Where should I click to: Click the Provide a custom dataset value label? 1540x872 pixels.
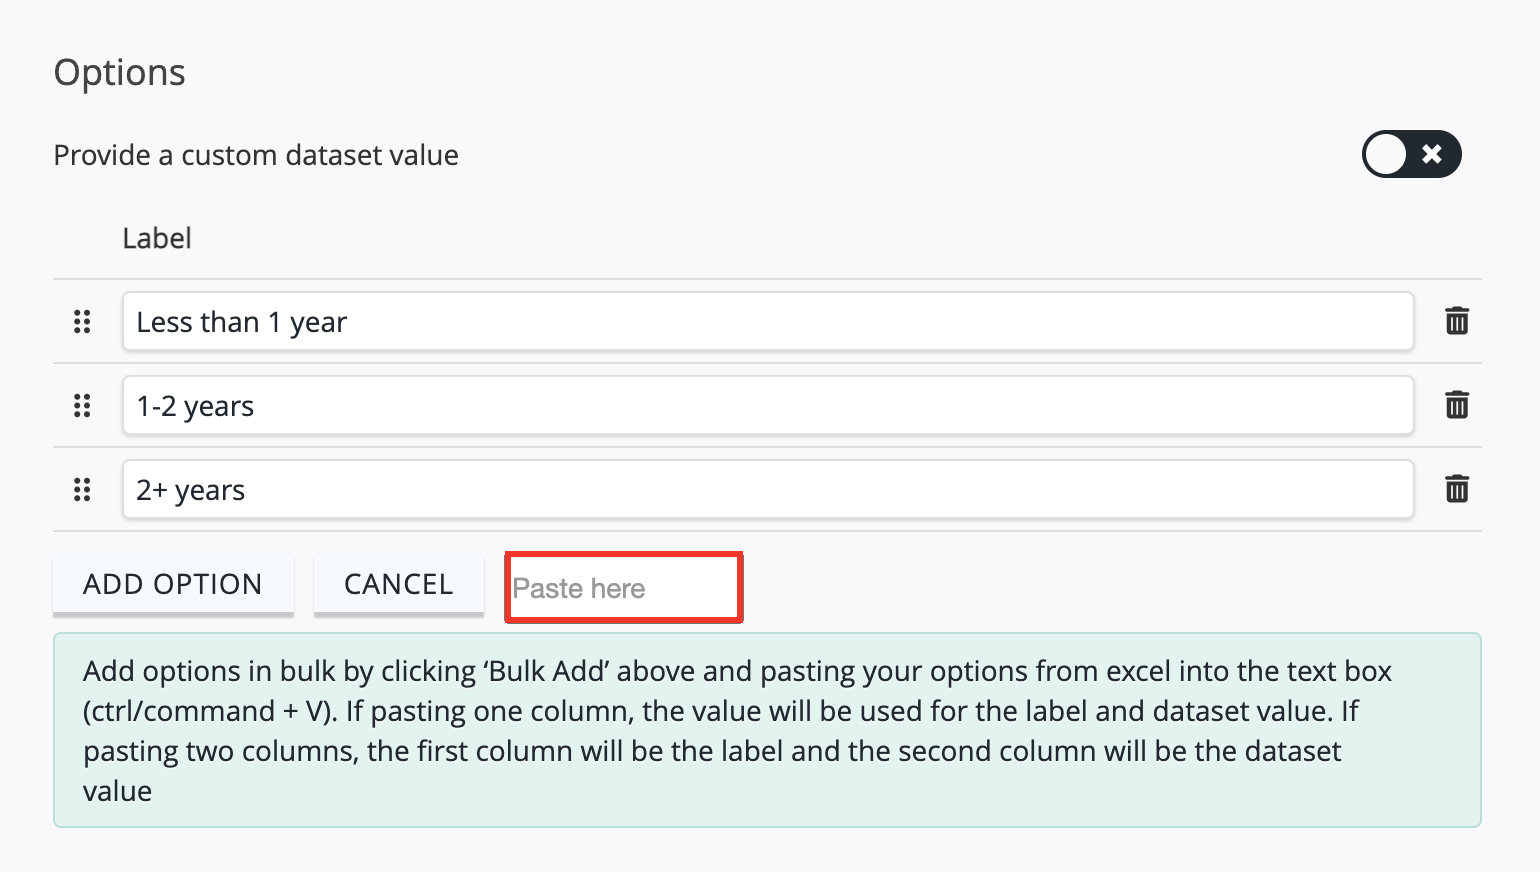click(x=256, y=155)
